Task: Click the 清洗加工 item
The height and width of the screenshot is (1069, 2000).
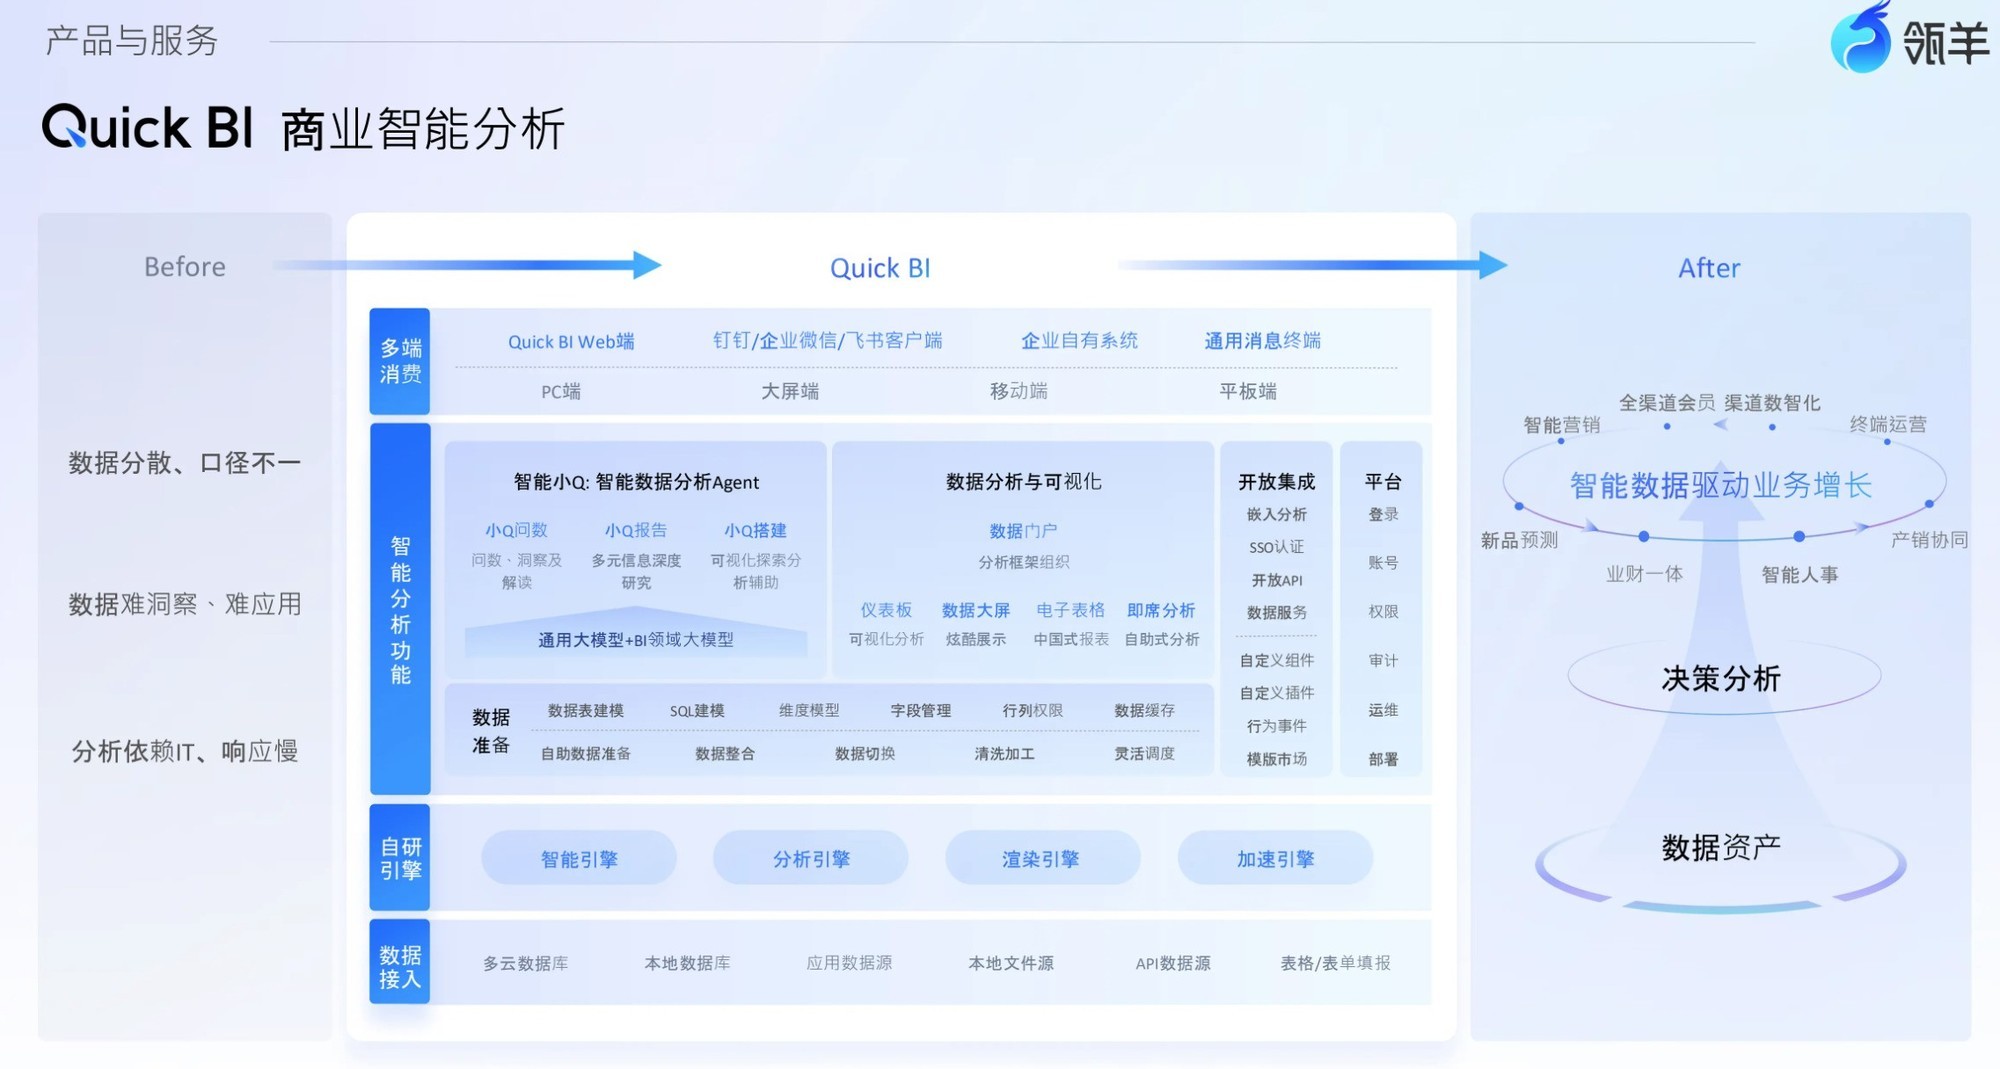Action: [x=1004, y=753]
